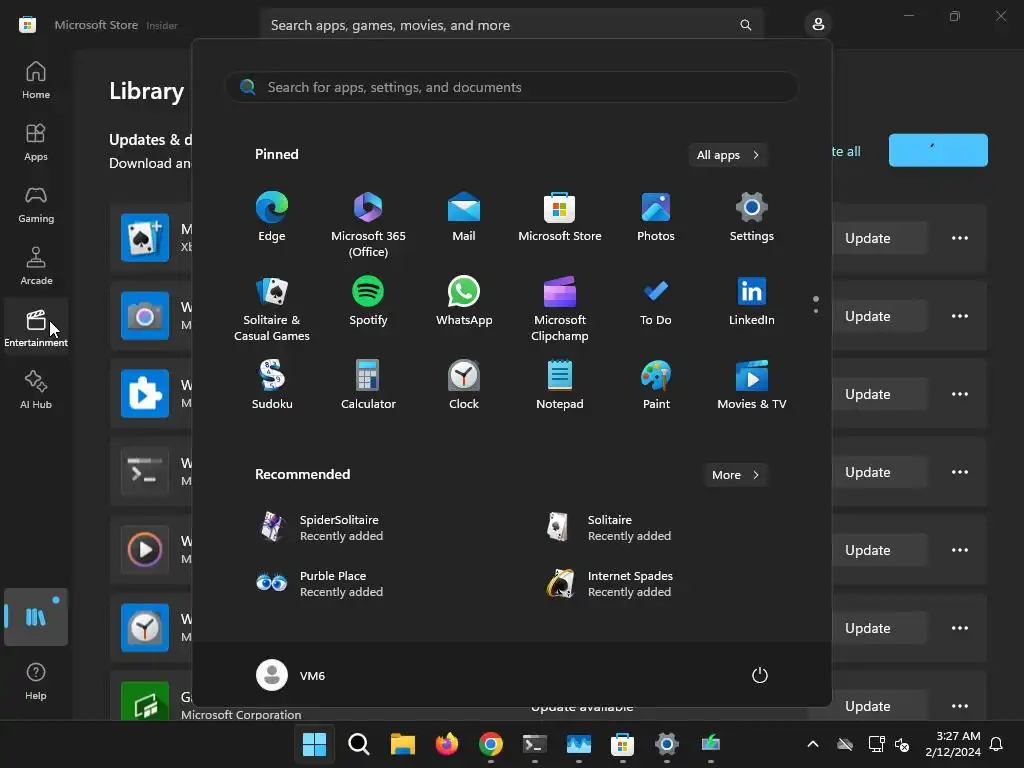Open Microsoft Store from pinned apps
The image size is (1024, 768).
(560, 218)
